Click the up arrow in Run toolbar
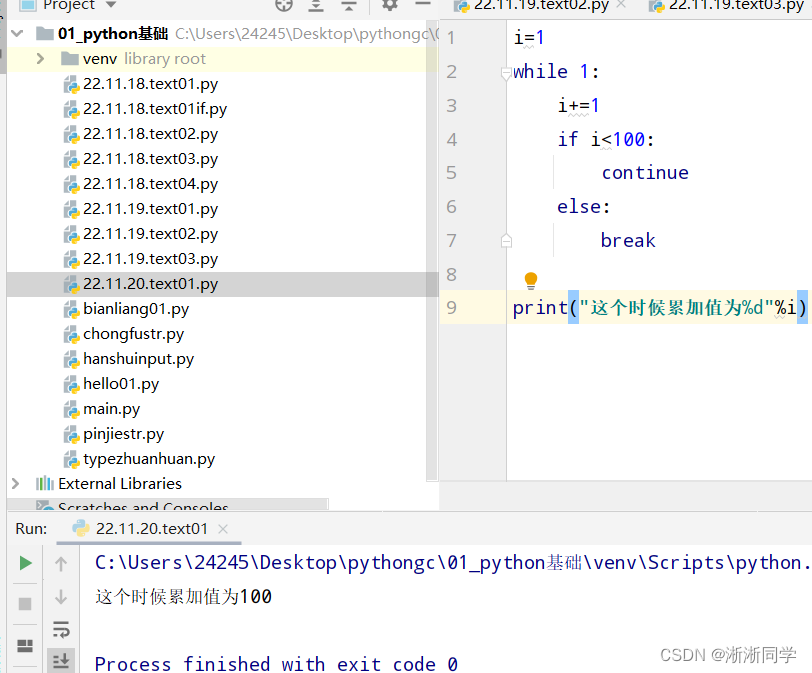The image size is (812, 673). tap(61, 564)
